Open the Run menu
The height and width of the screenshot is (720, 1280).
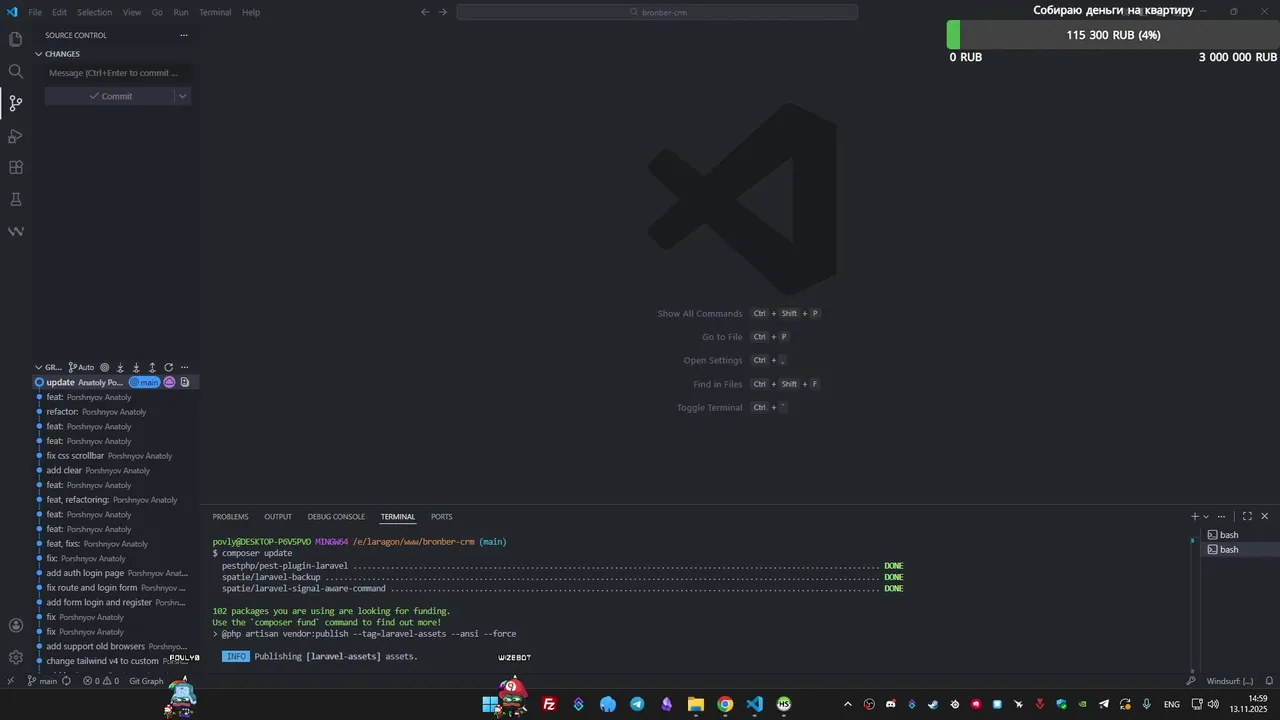[x=181, y=12]
